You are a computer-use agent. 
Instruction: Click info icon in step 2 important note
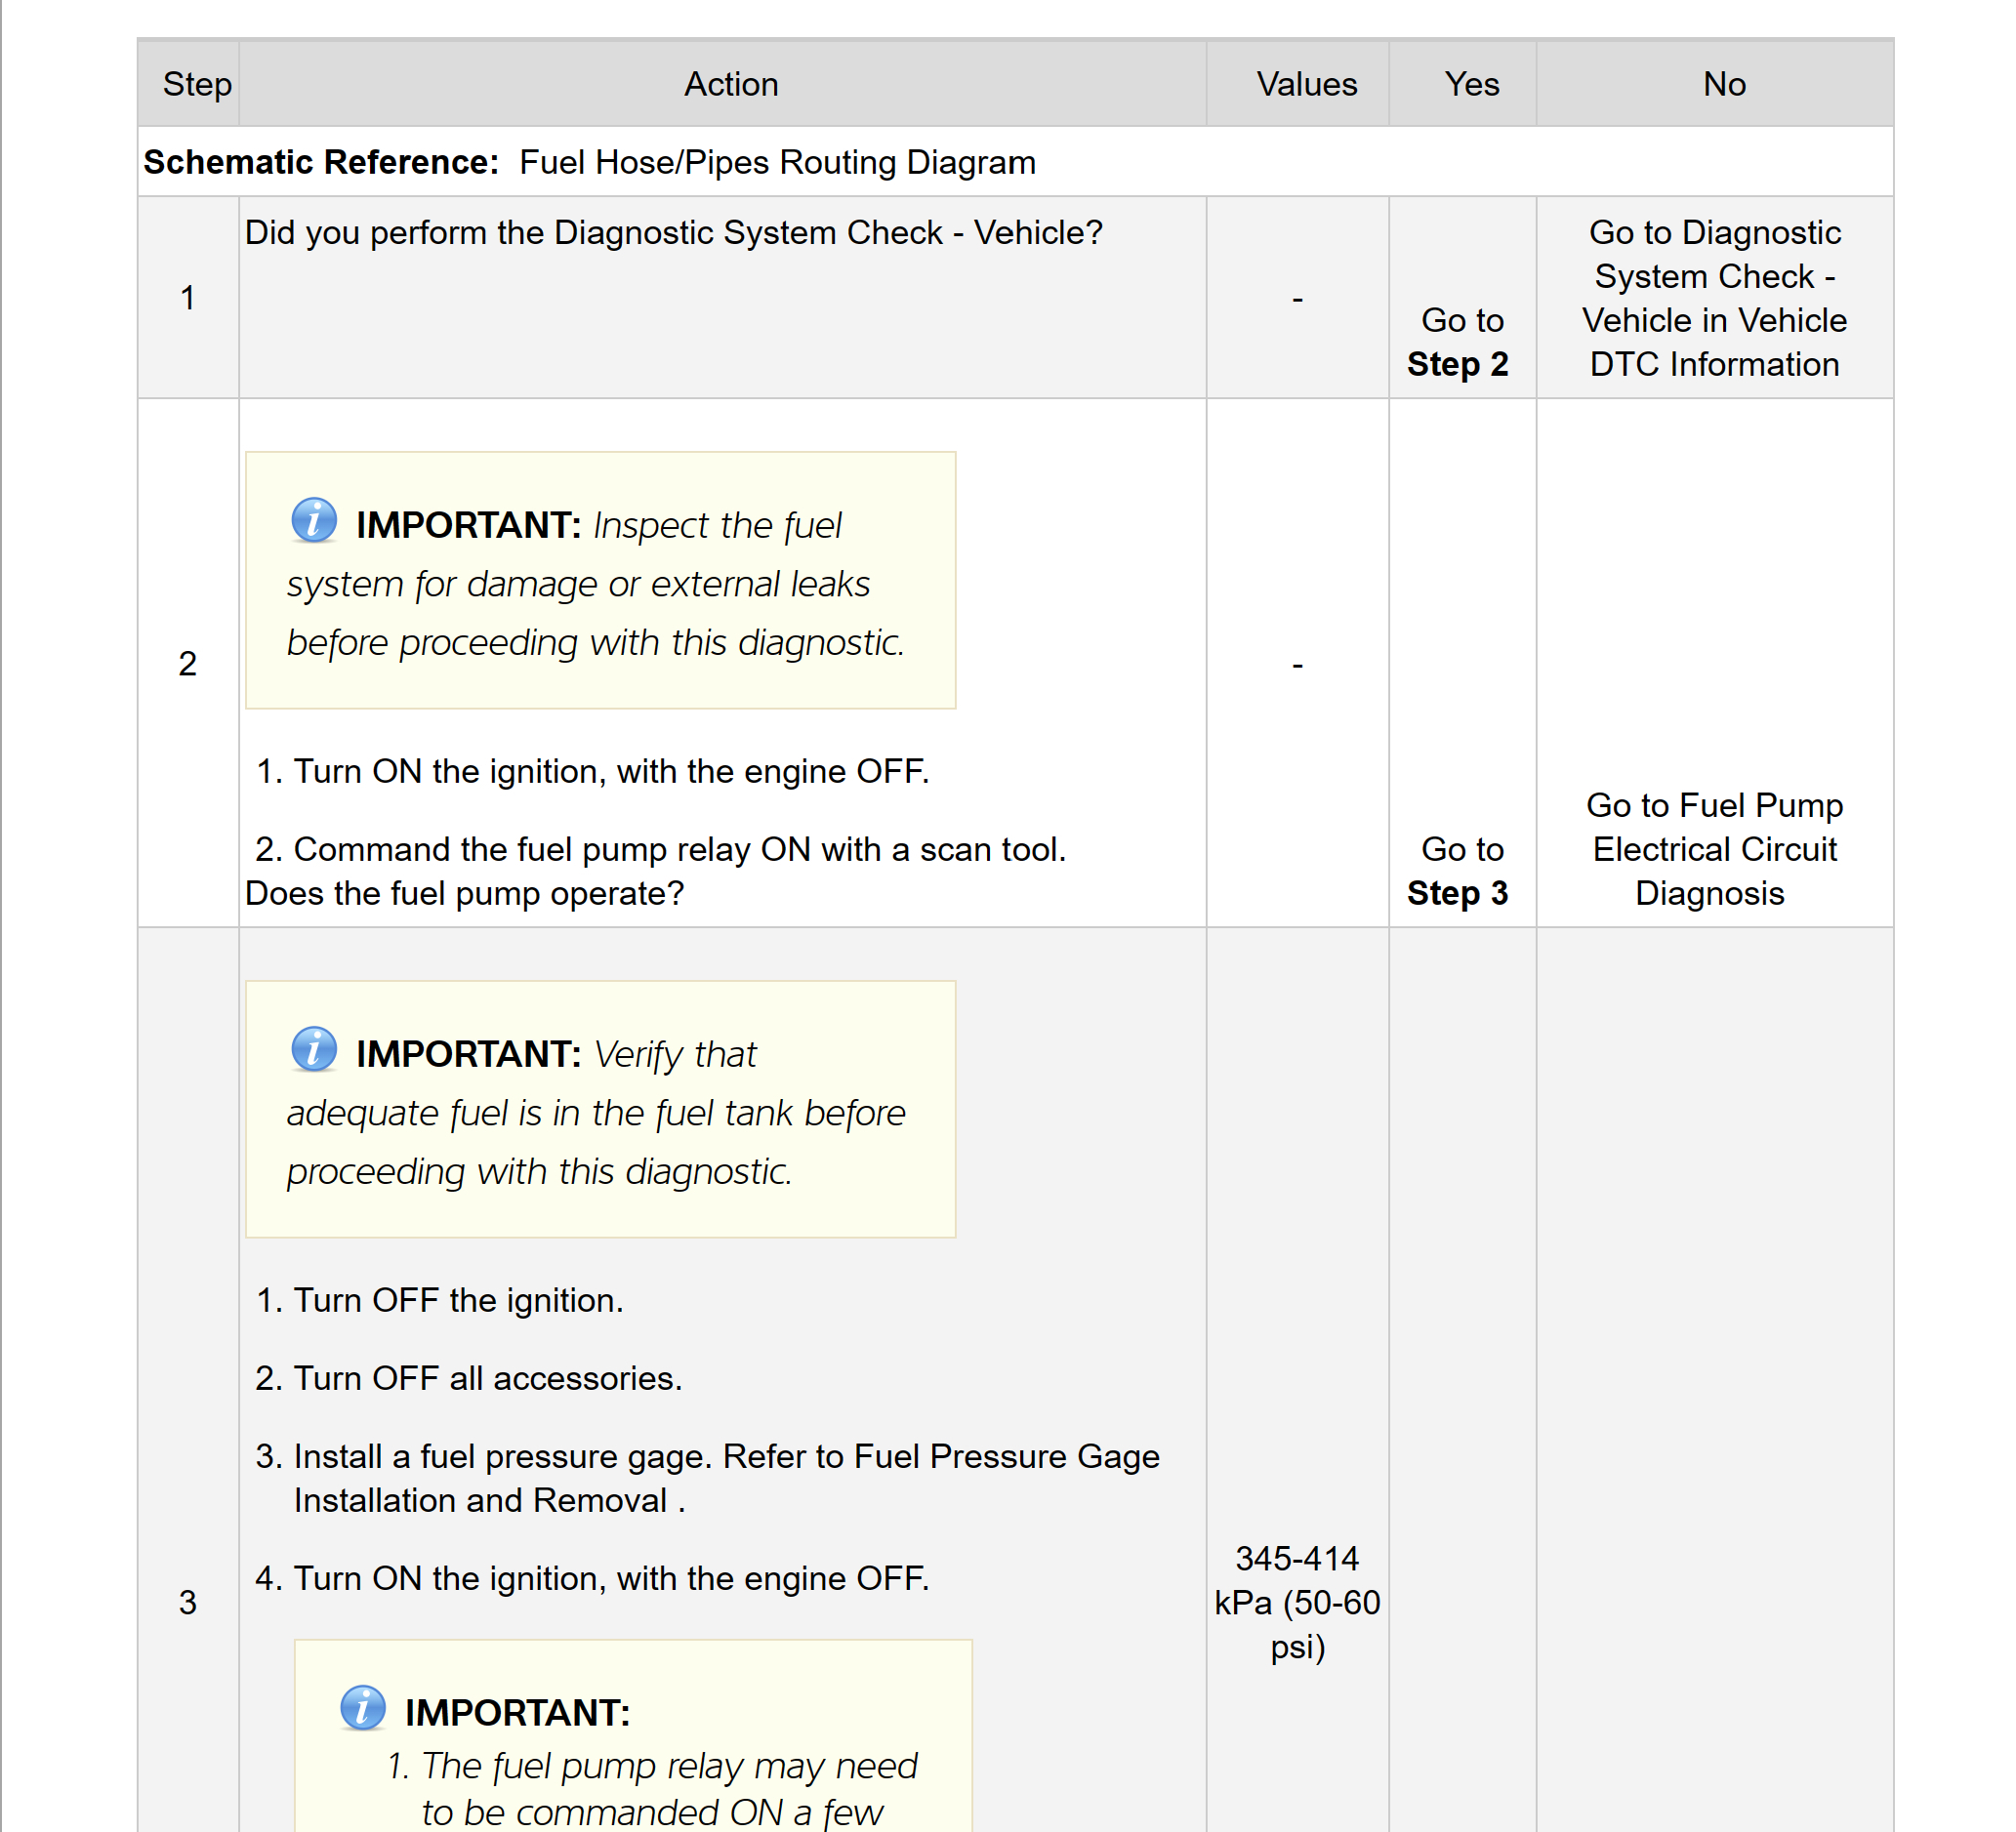[x=314, y=520]
